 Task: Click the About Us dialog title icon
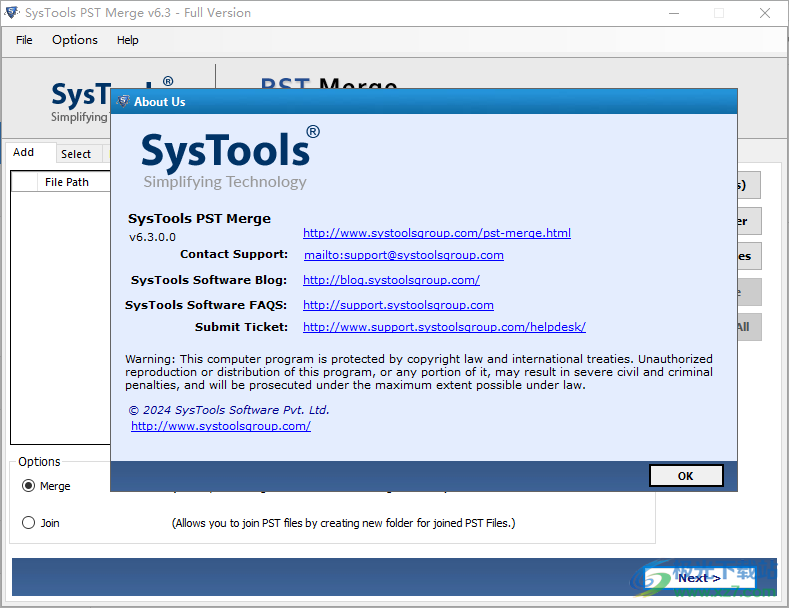pyautogui.click(x=123, y=102)
